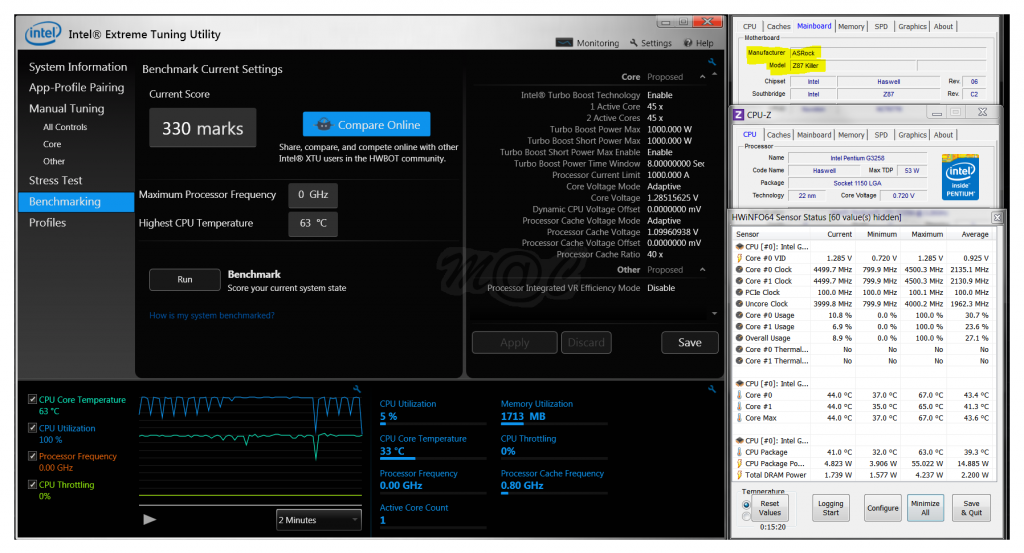
Task: Click the wrench icon above the Core settings
Action: [x=712, y=62]
